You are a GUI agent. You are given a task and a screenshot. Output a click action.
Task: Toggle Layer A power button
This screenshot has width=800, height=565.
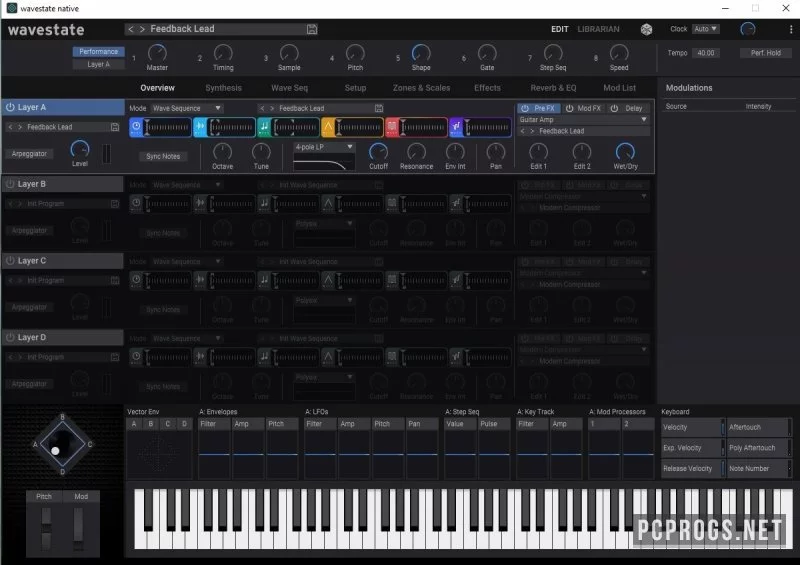click(10, 107)
